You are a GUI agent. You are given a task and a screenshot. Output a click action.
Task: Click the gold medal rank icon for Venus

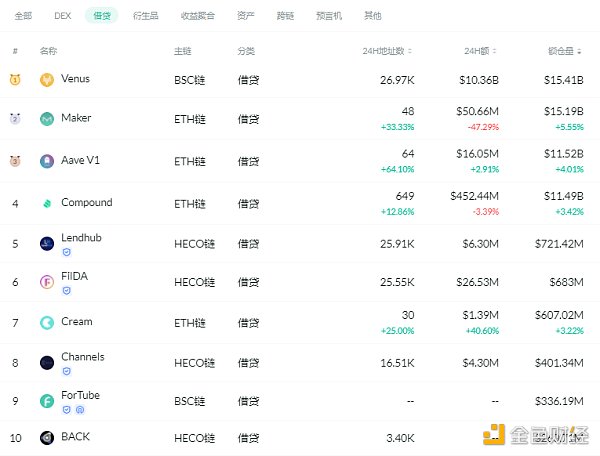tap(14, 79)
